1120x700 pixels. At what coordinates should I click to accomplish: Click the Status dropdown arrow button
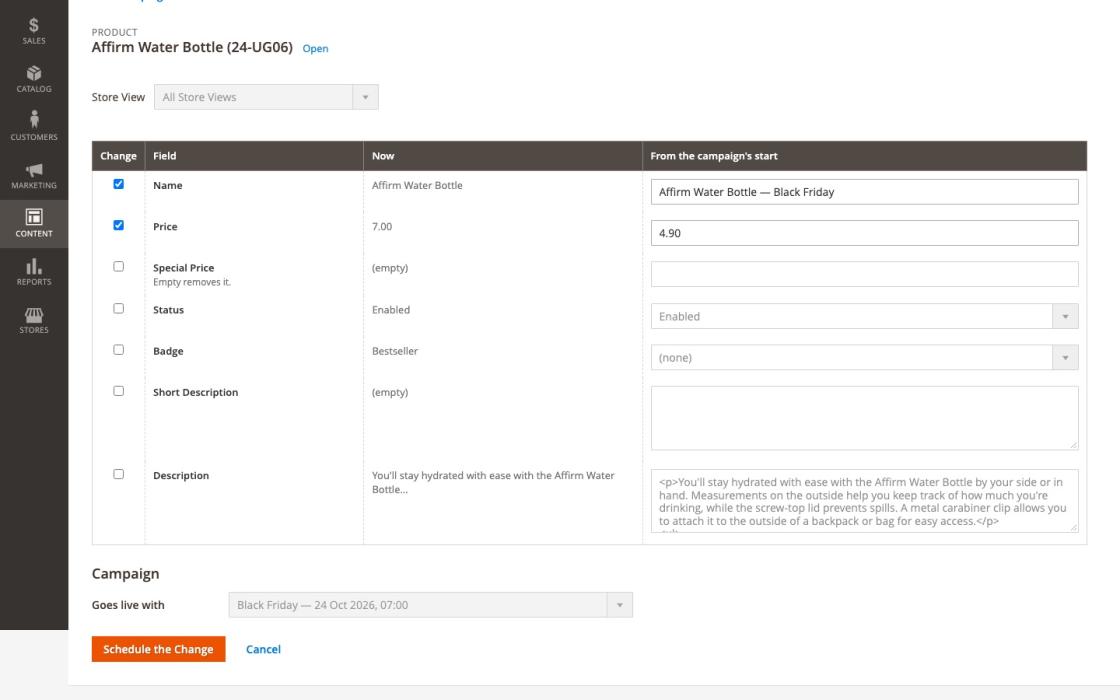pos(1065,316)
